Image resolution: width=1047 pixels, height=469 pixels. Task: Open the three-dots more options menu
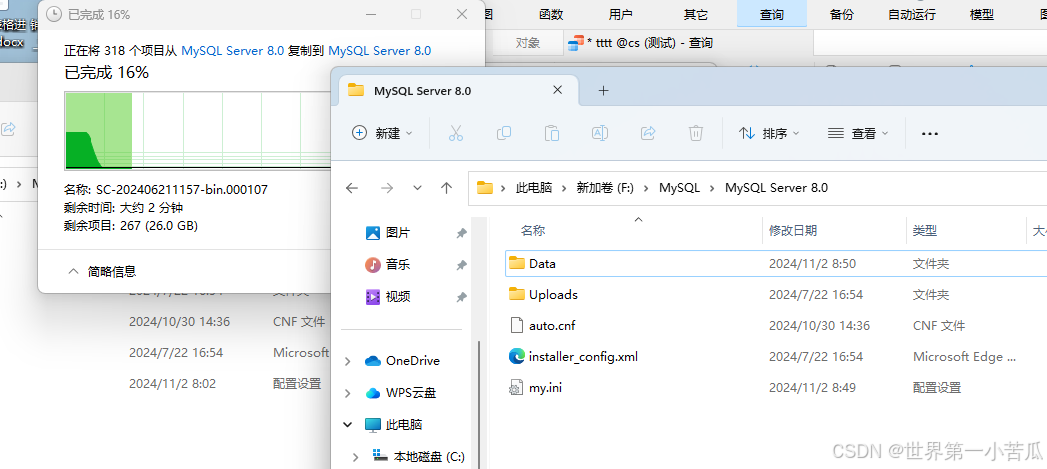pyautogui.click(x=929, y=134)
